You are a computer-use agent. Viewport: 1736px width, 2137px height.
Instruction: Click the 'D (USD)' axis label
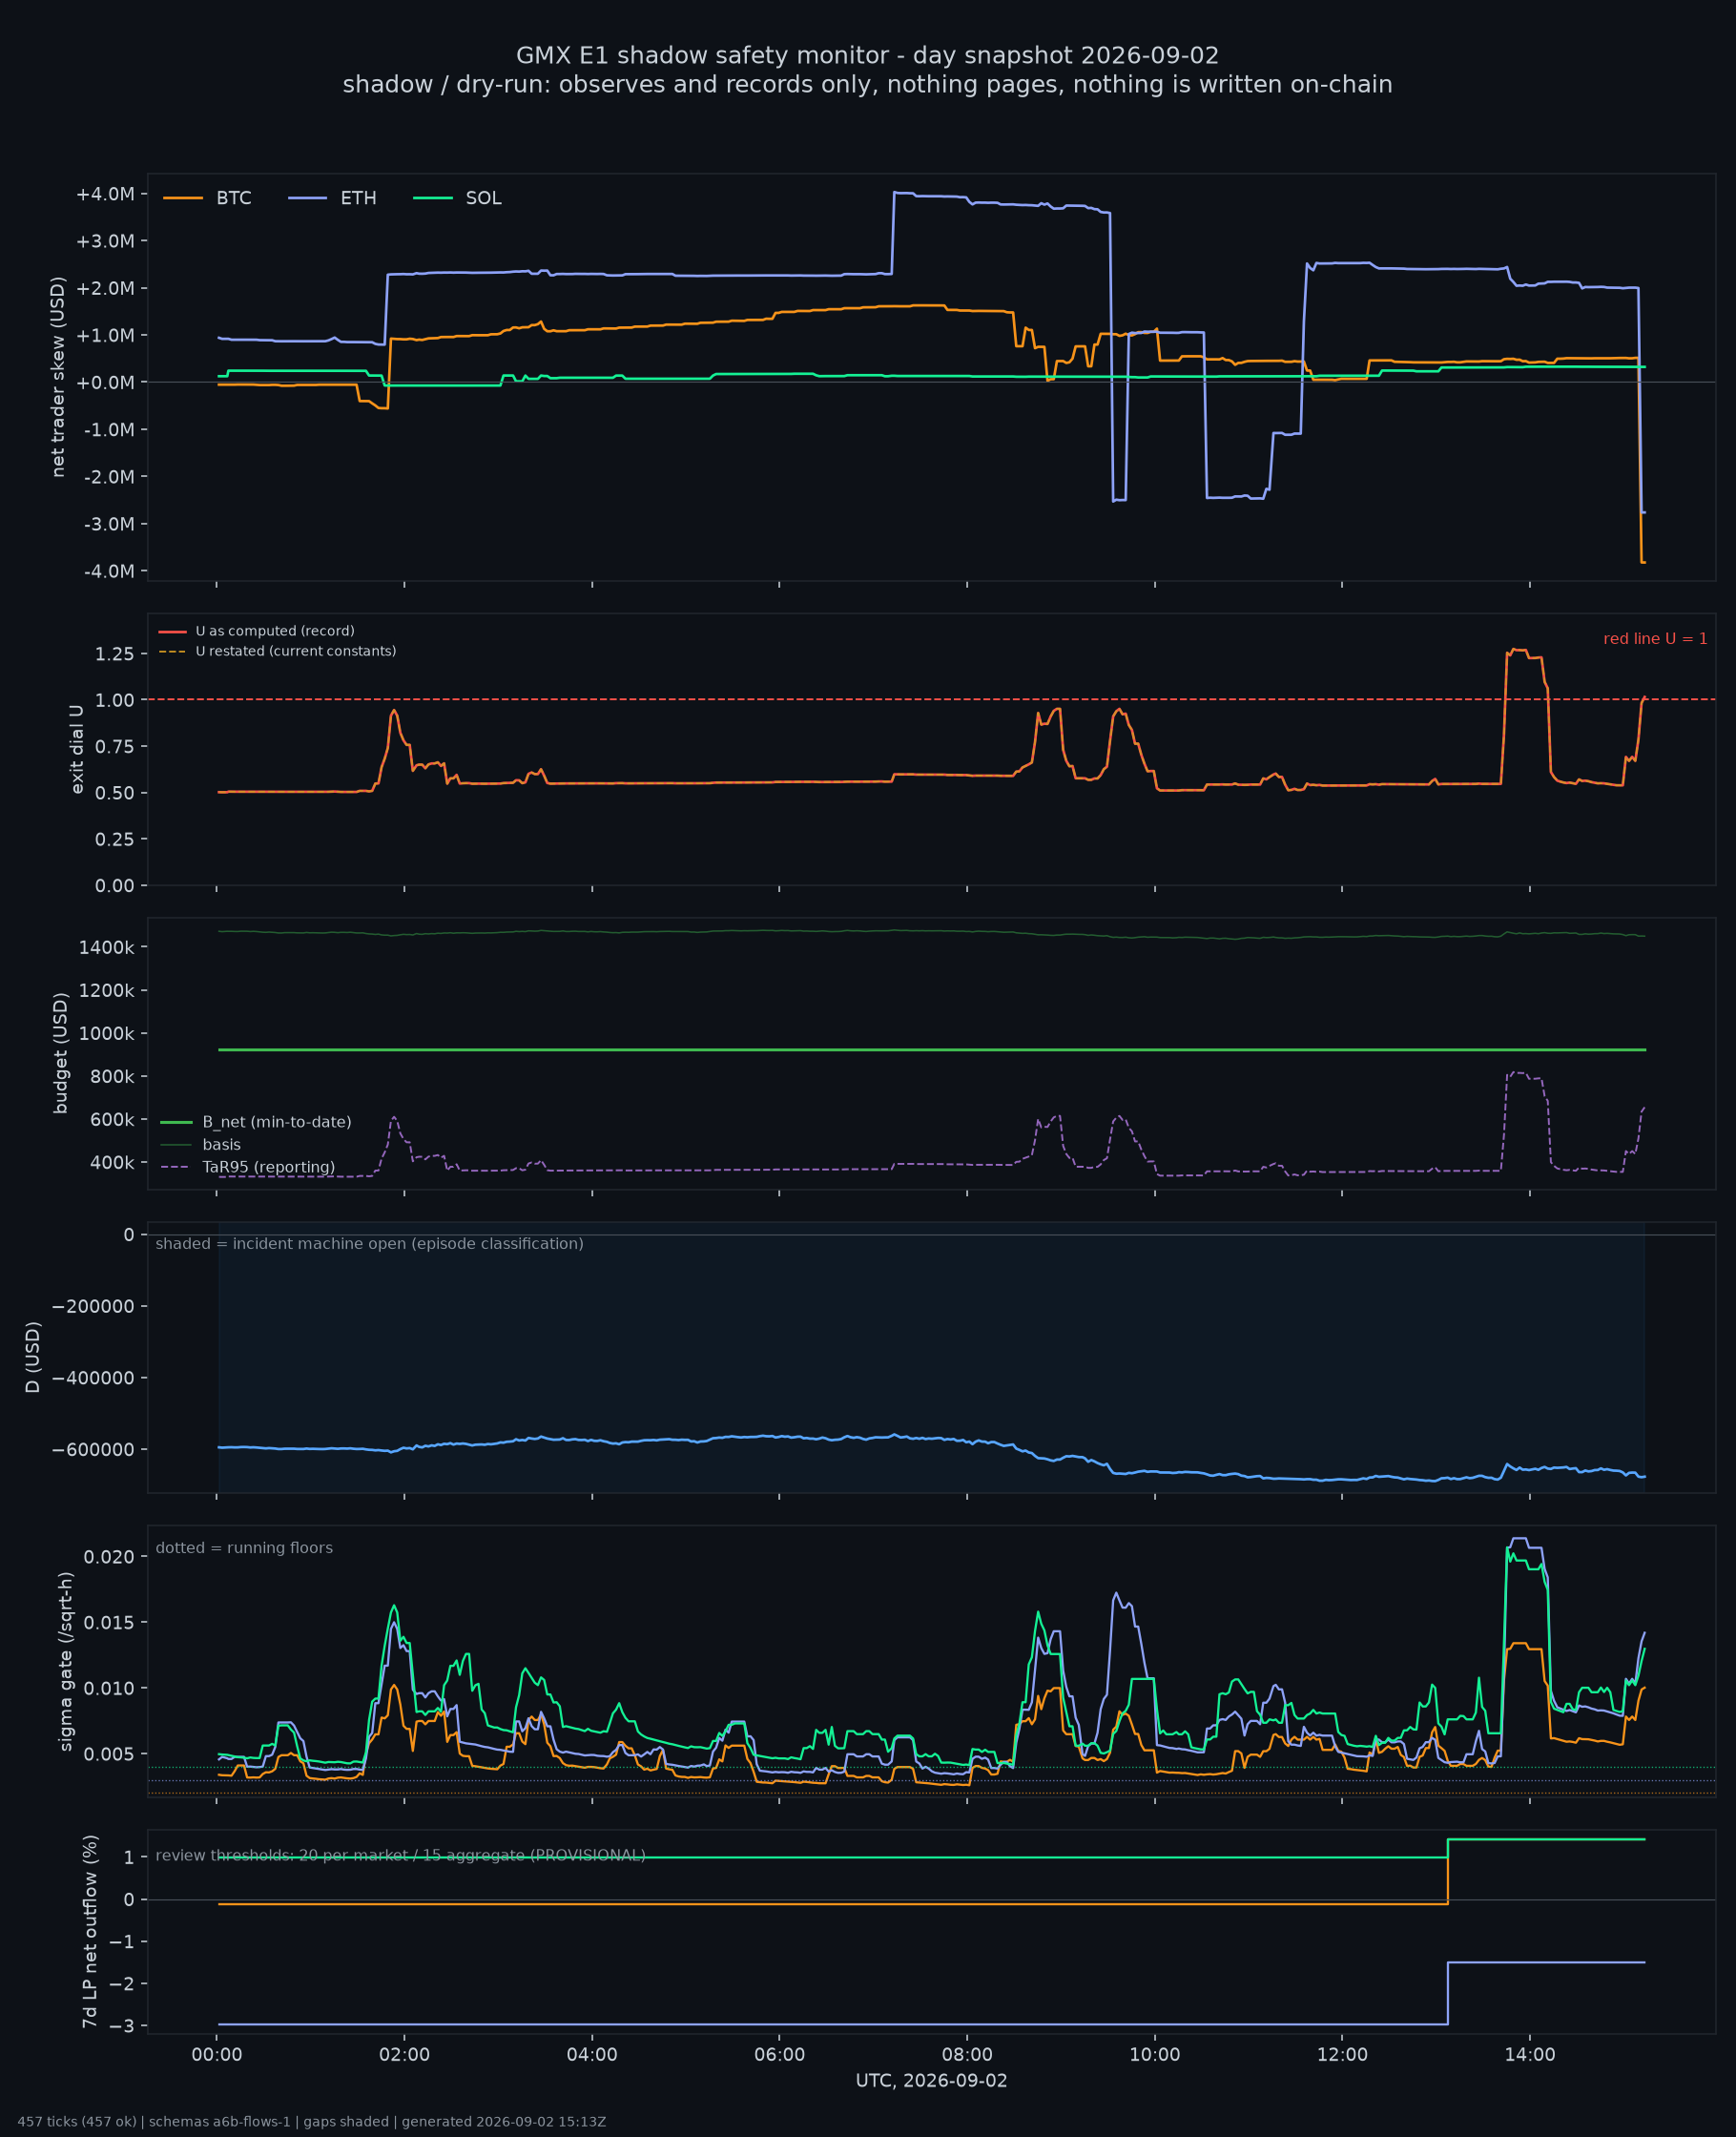point(33,1357)
